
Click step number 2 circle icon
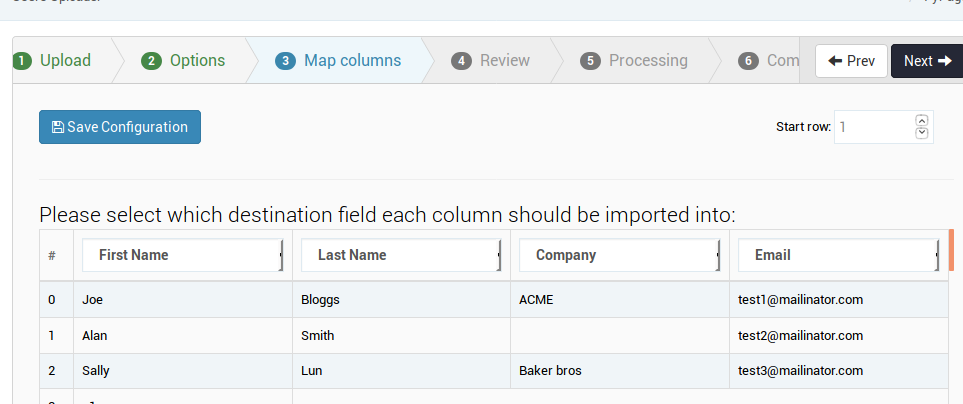pos(151,61)
